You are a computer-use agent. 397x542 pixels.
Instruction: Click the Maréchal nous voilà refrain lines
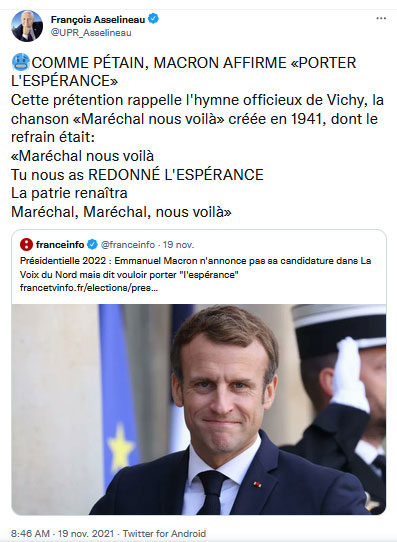[x=137, y=184]
